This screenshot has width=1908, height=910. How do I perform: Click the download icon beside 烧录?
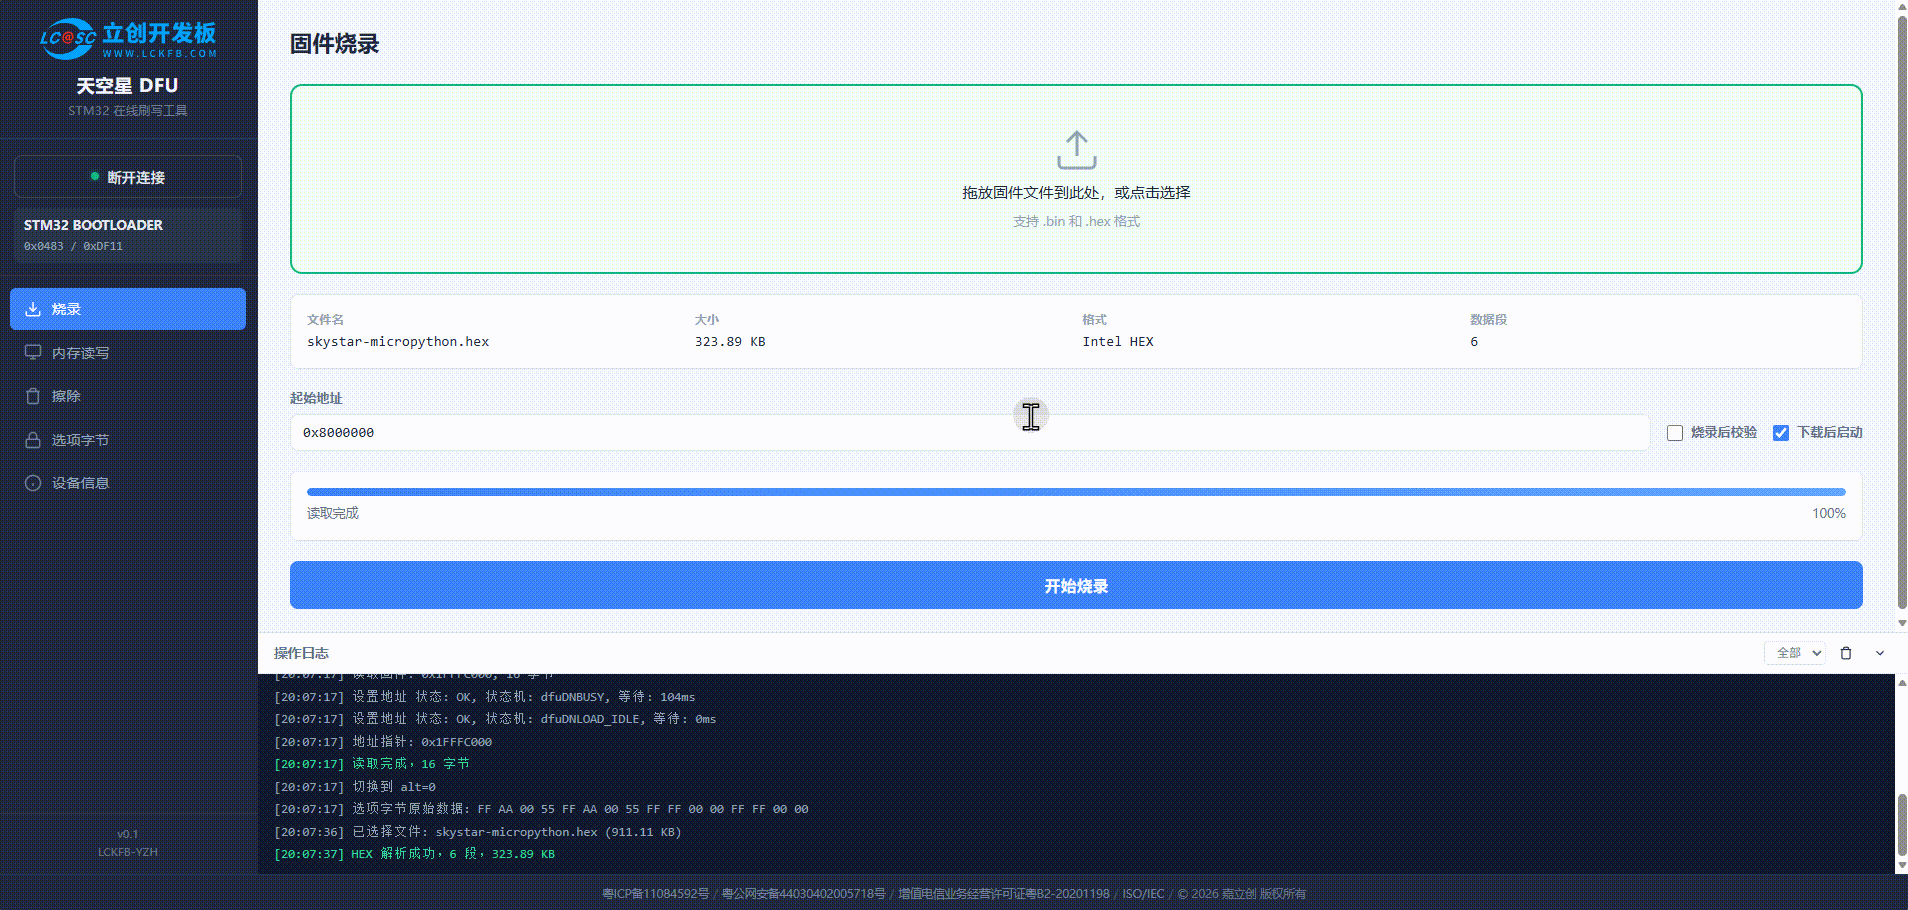(x=33, y=309)
